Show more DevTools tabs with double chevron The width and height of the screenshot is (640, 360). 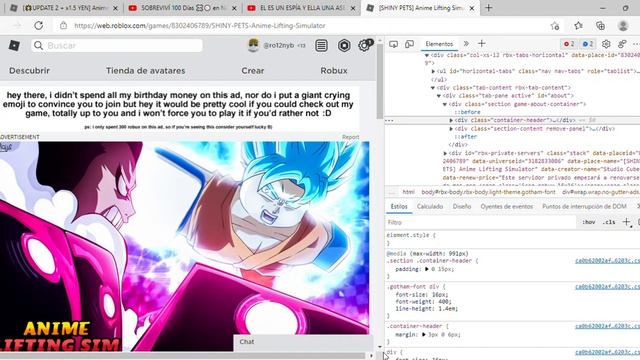(466, 44)
